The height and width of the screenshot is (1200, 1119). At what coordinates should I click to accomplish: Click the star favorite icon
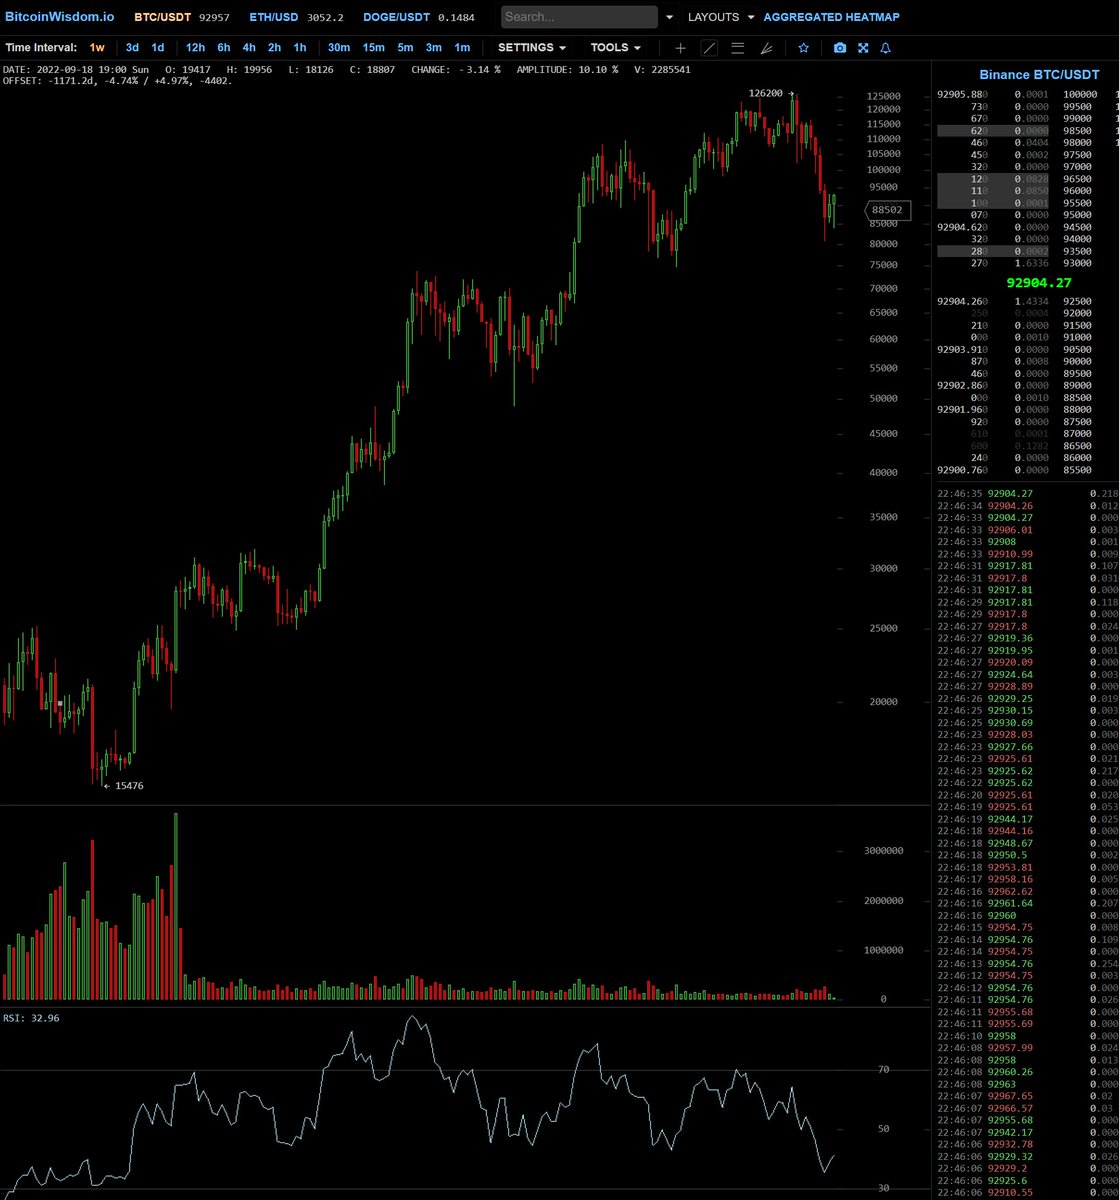(x=804, y=47)
